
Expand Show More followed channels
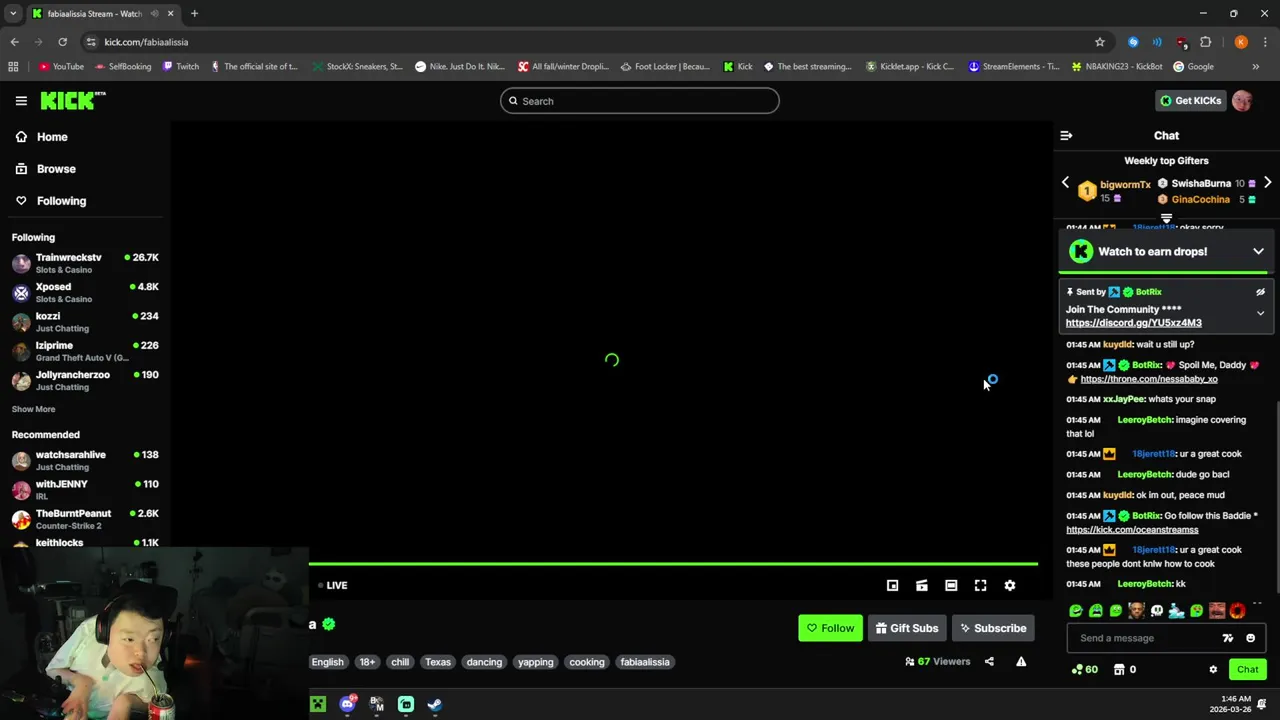tap(33, 409)
